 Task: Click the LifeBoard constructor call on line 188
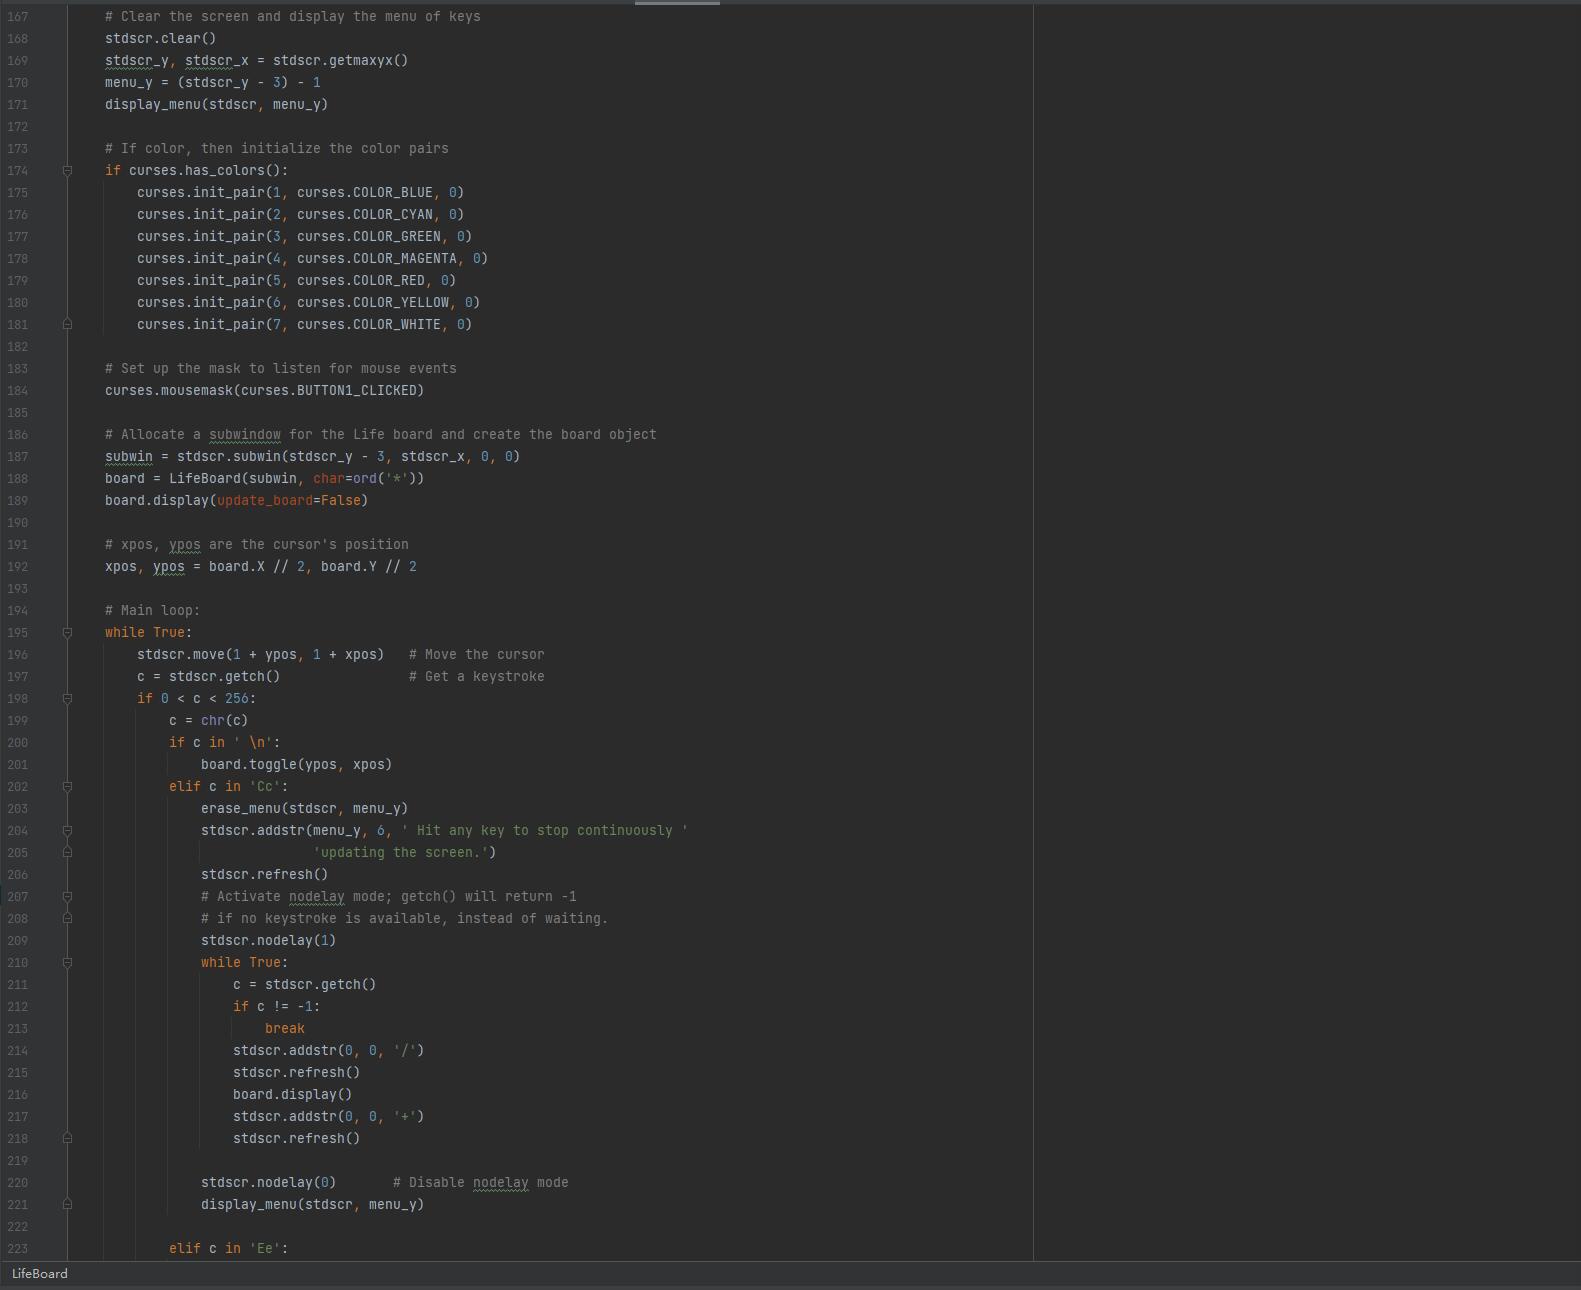205,479
